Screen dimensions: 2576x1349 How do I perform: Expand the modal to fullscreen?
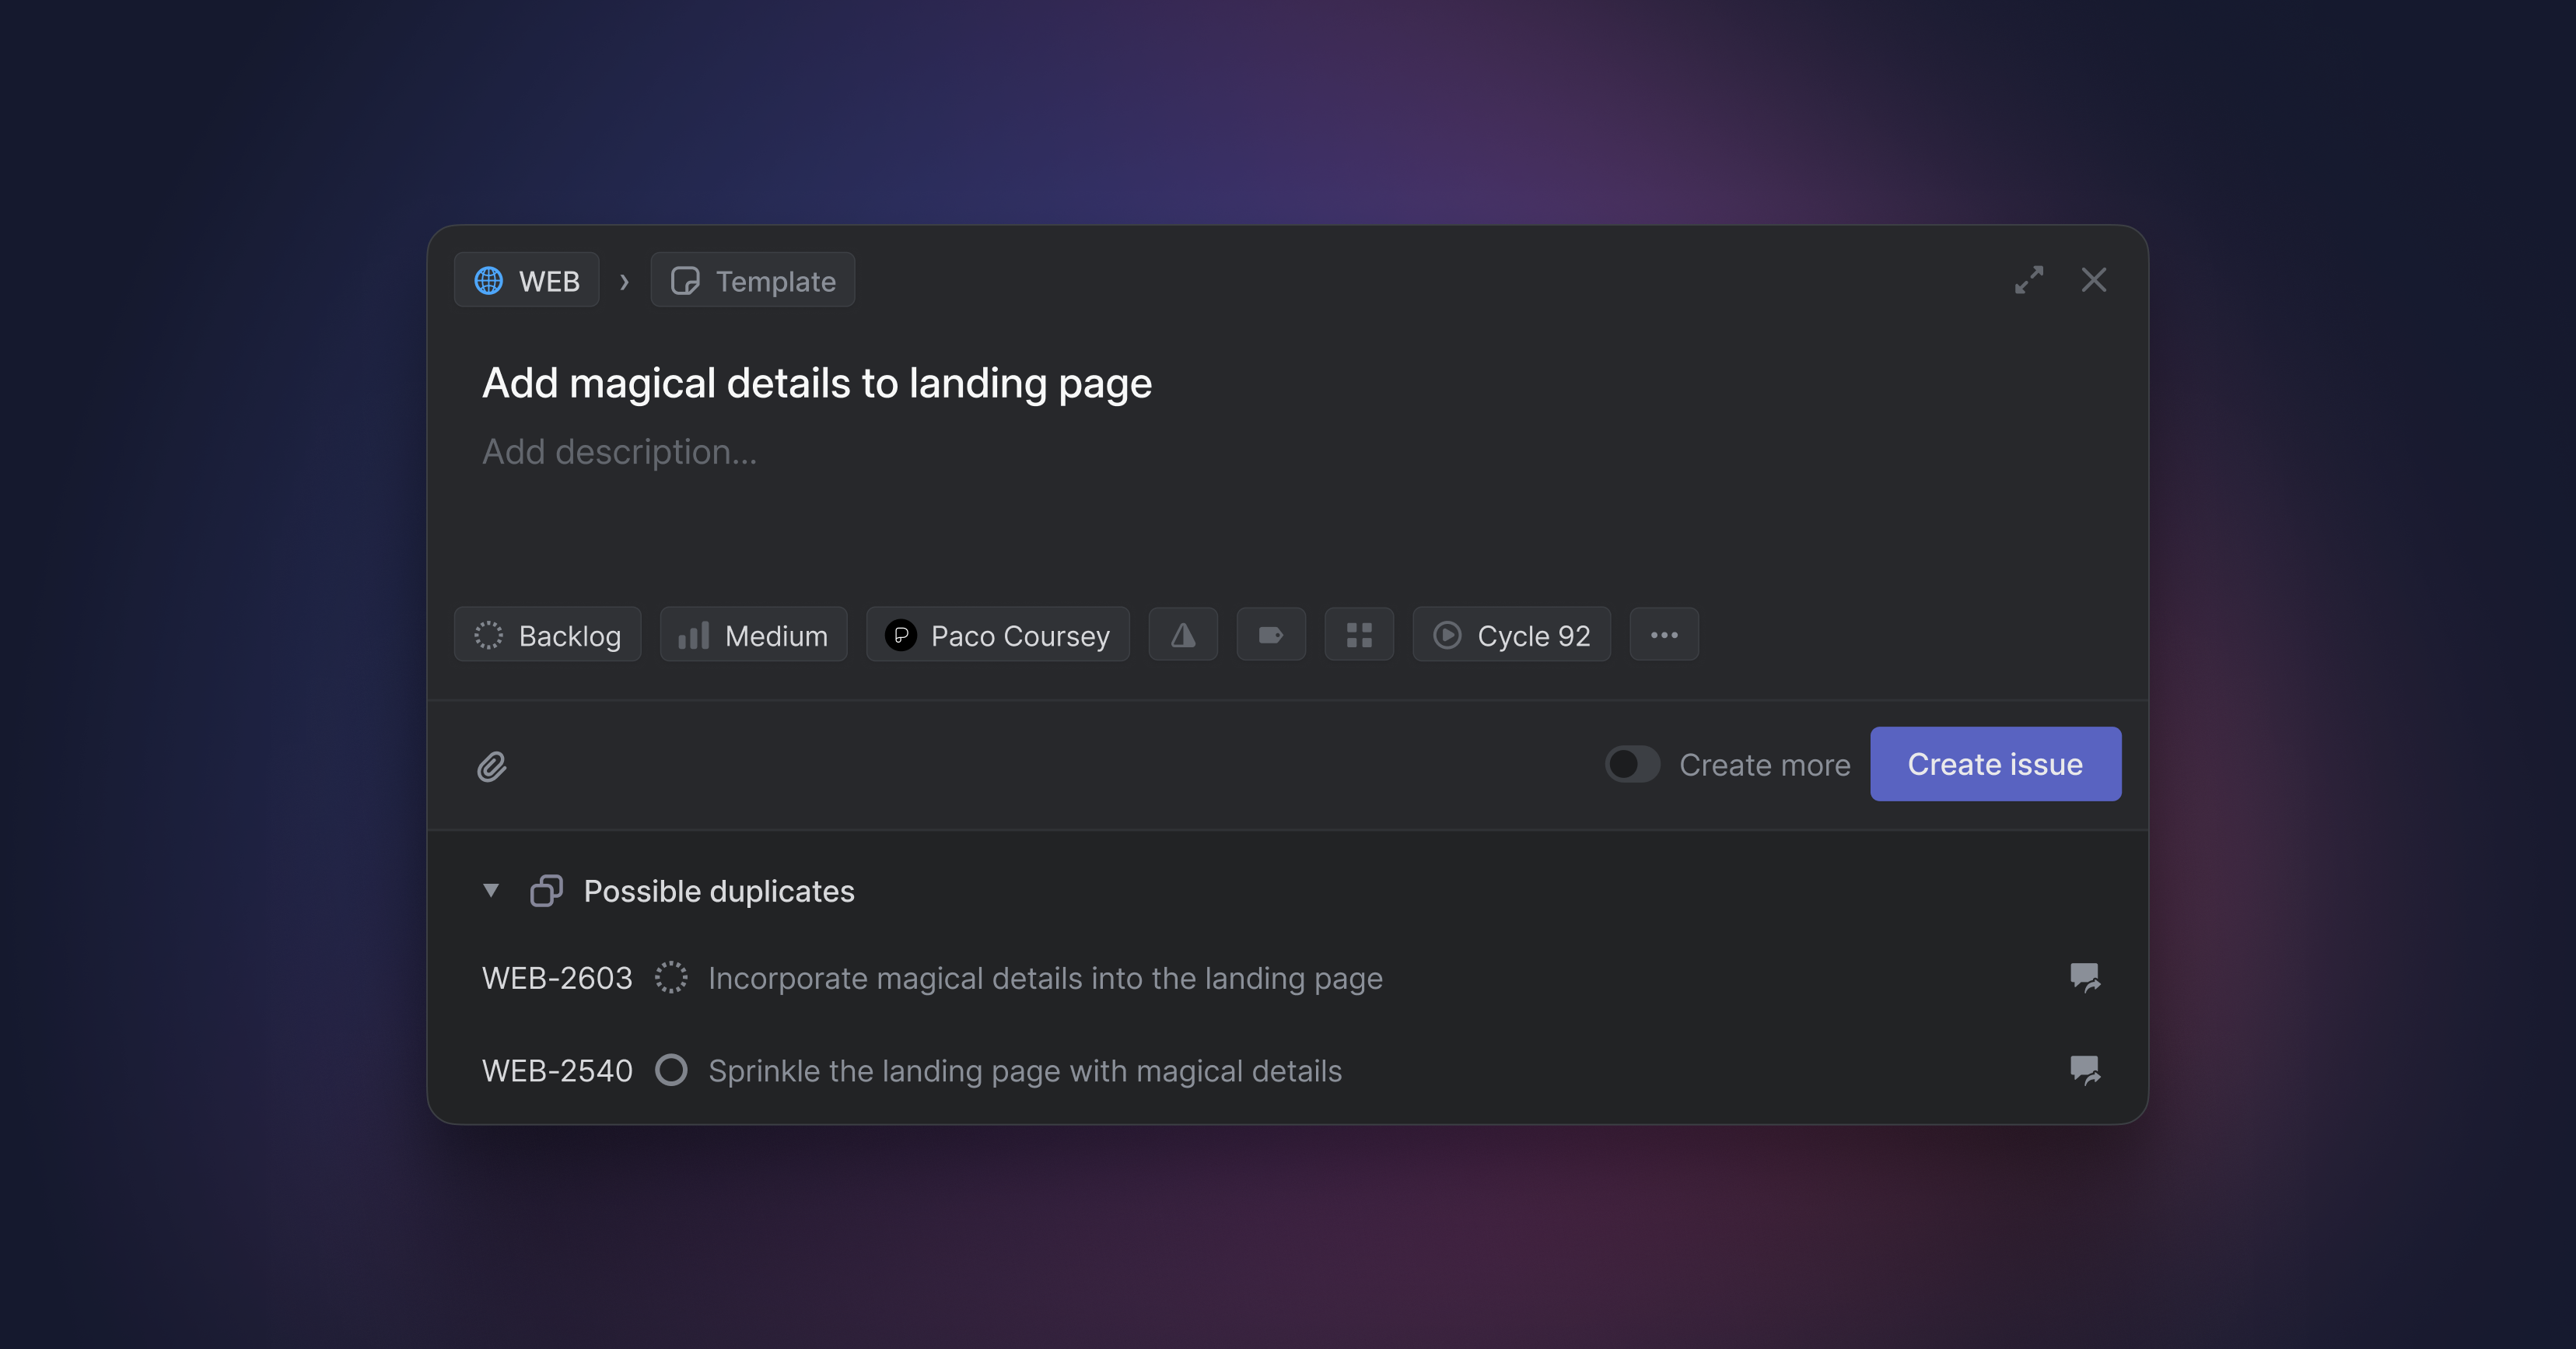click(x=2028, y=280)
